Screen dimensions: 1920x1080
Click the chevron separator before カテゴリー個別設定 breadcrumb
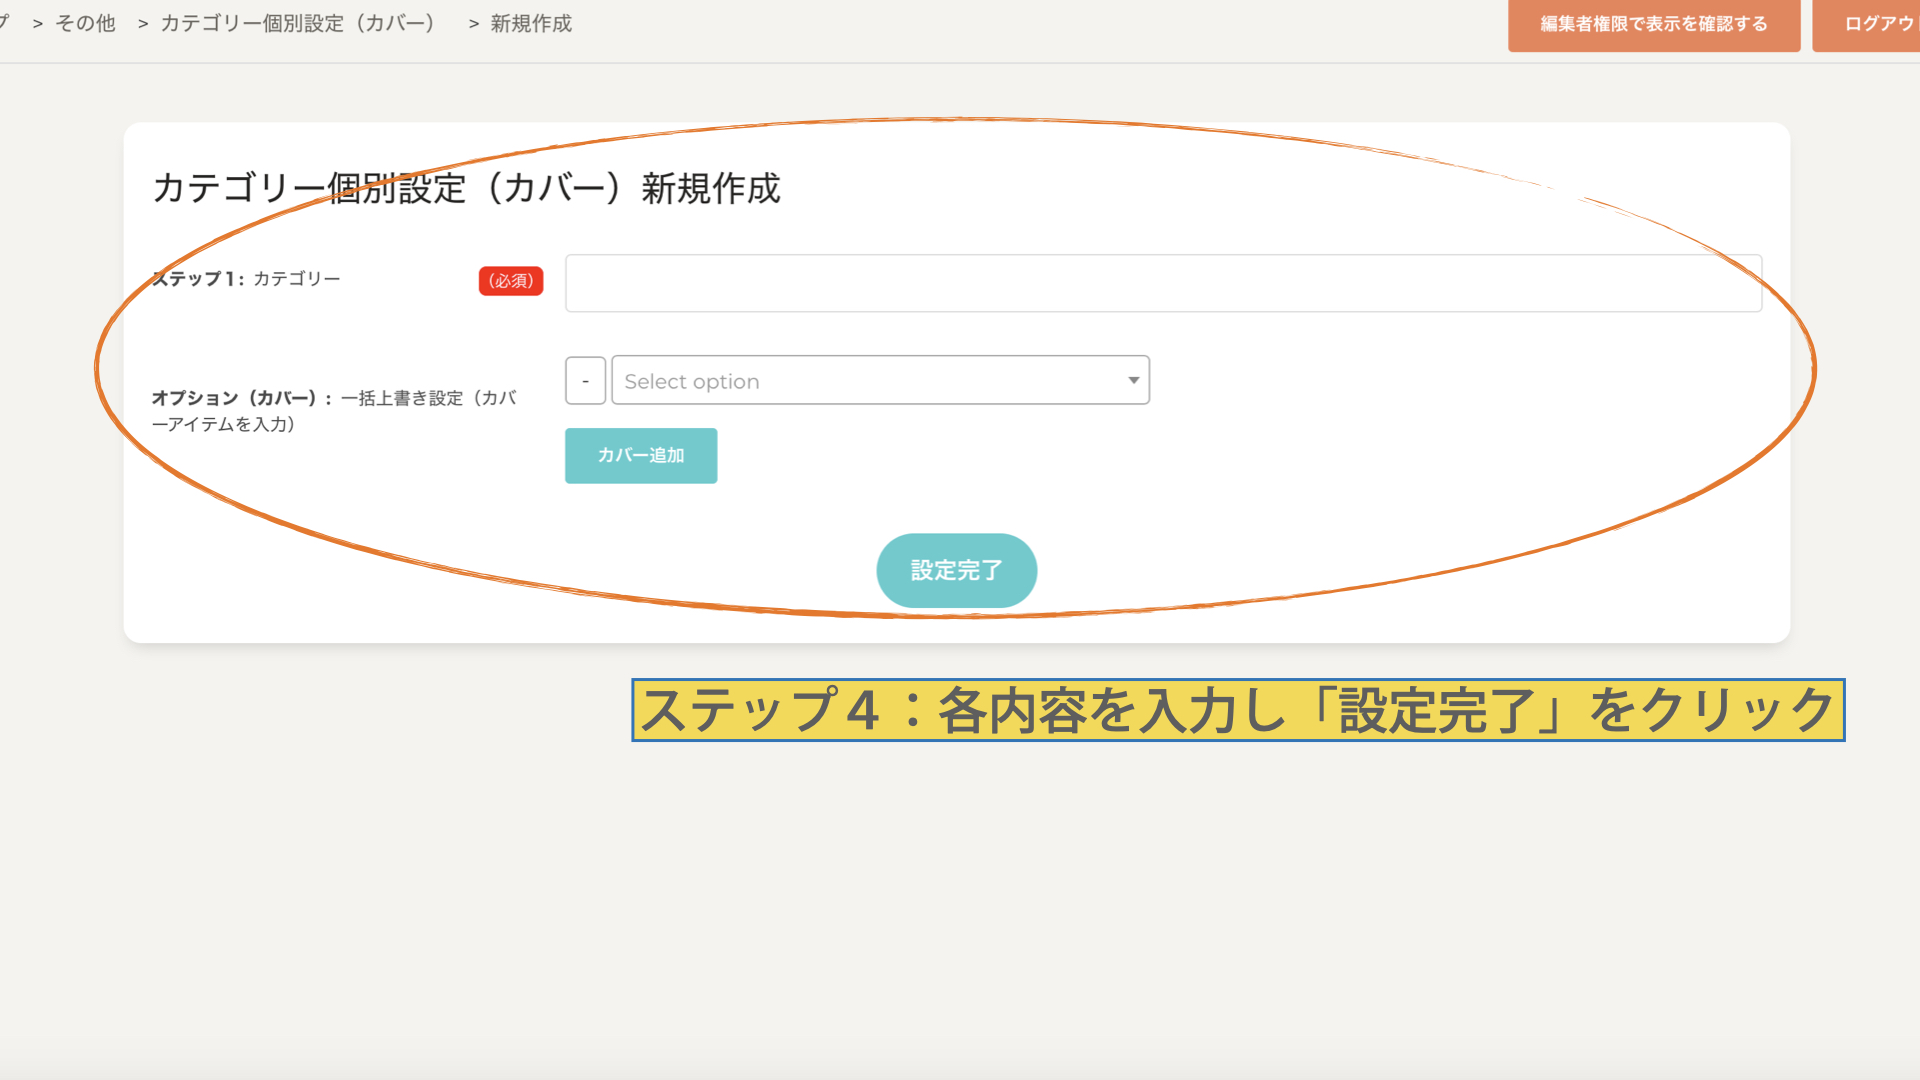click(x=143, y=24)
